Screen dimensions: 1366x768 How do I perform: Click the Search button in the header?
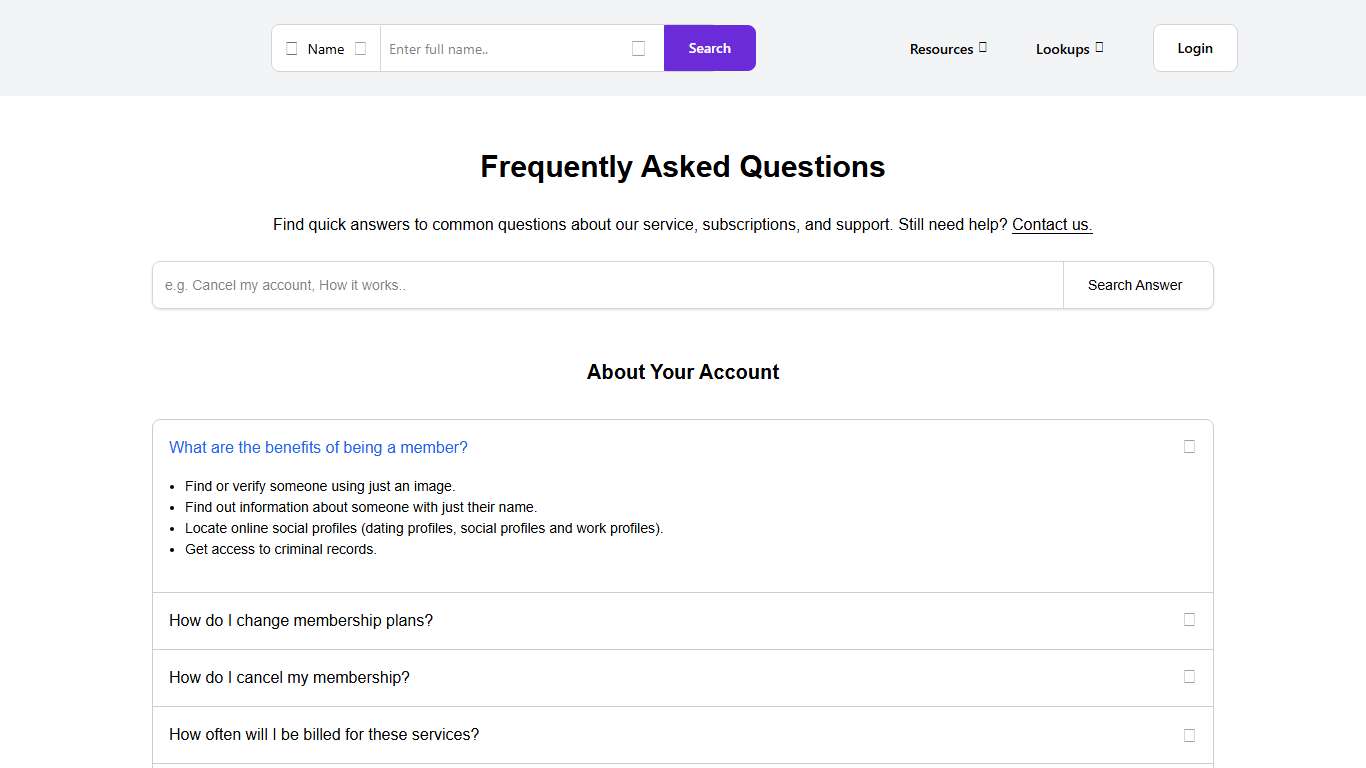[x=709, y=48]
